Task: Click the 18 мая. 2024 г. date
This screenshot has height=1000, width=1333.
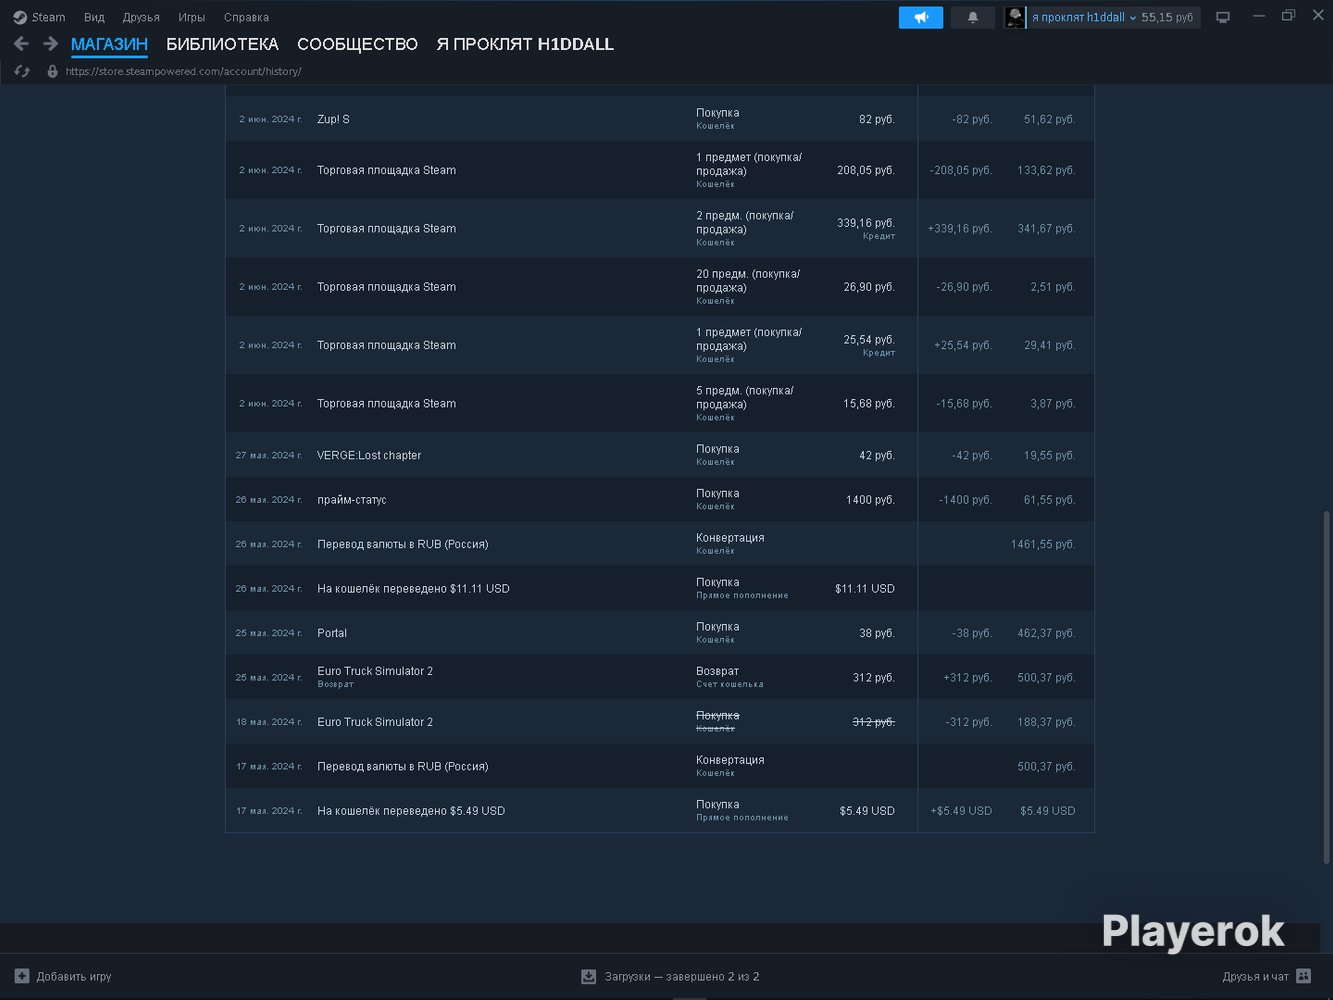Action: click(x=269, y=722)
